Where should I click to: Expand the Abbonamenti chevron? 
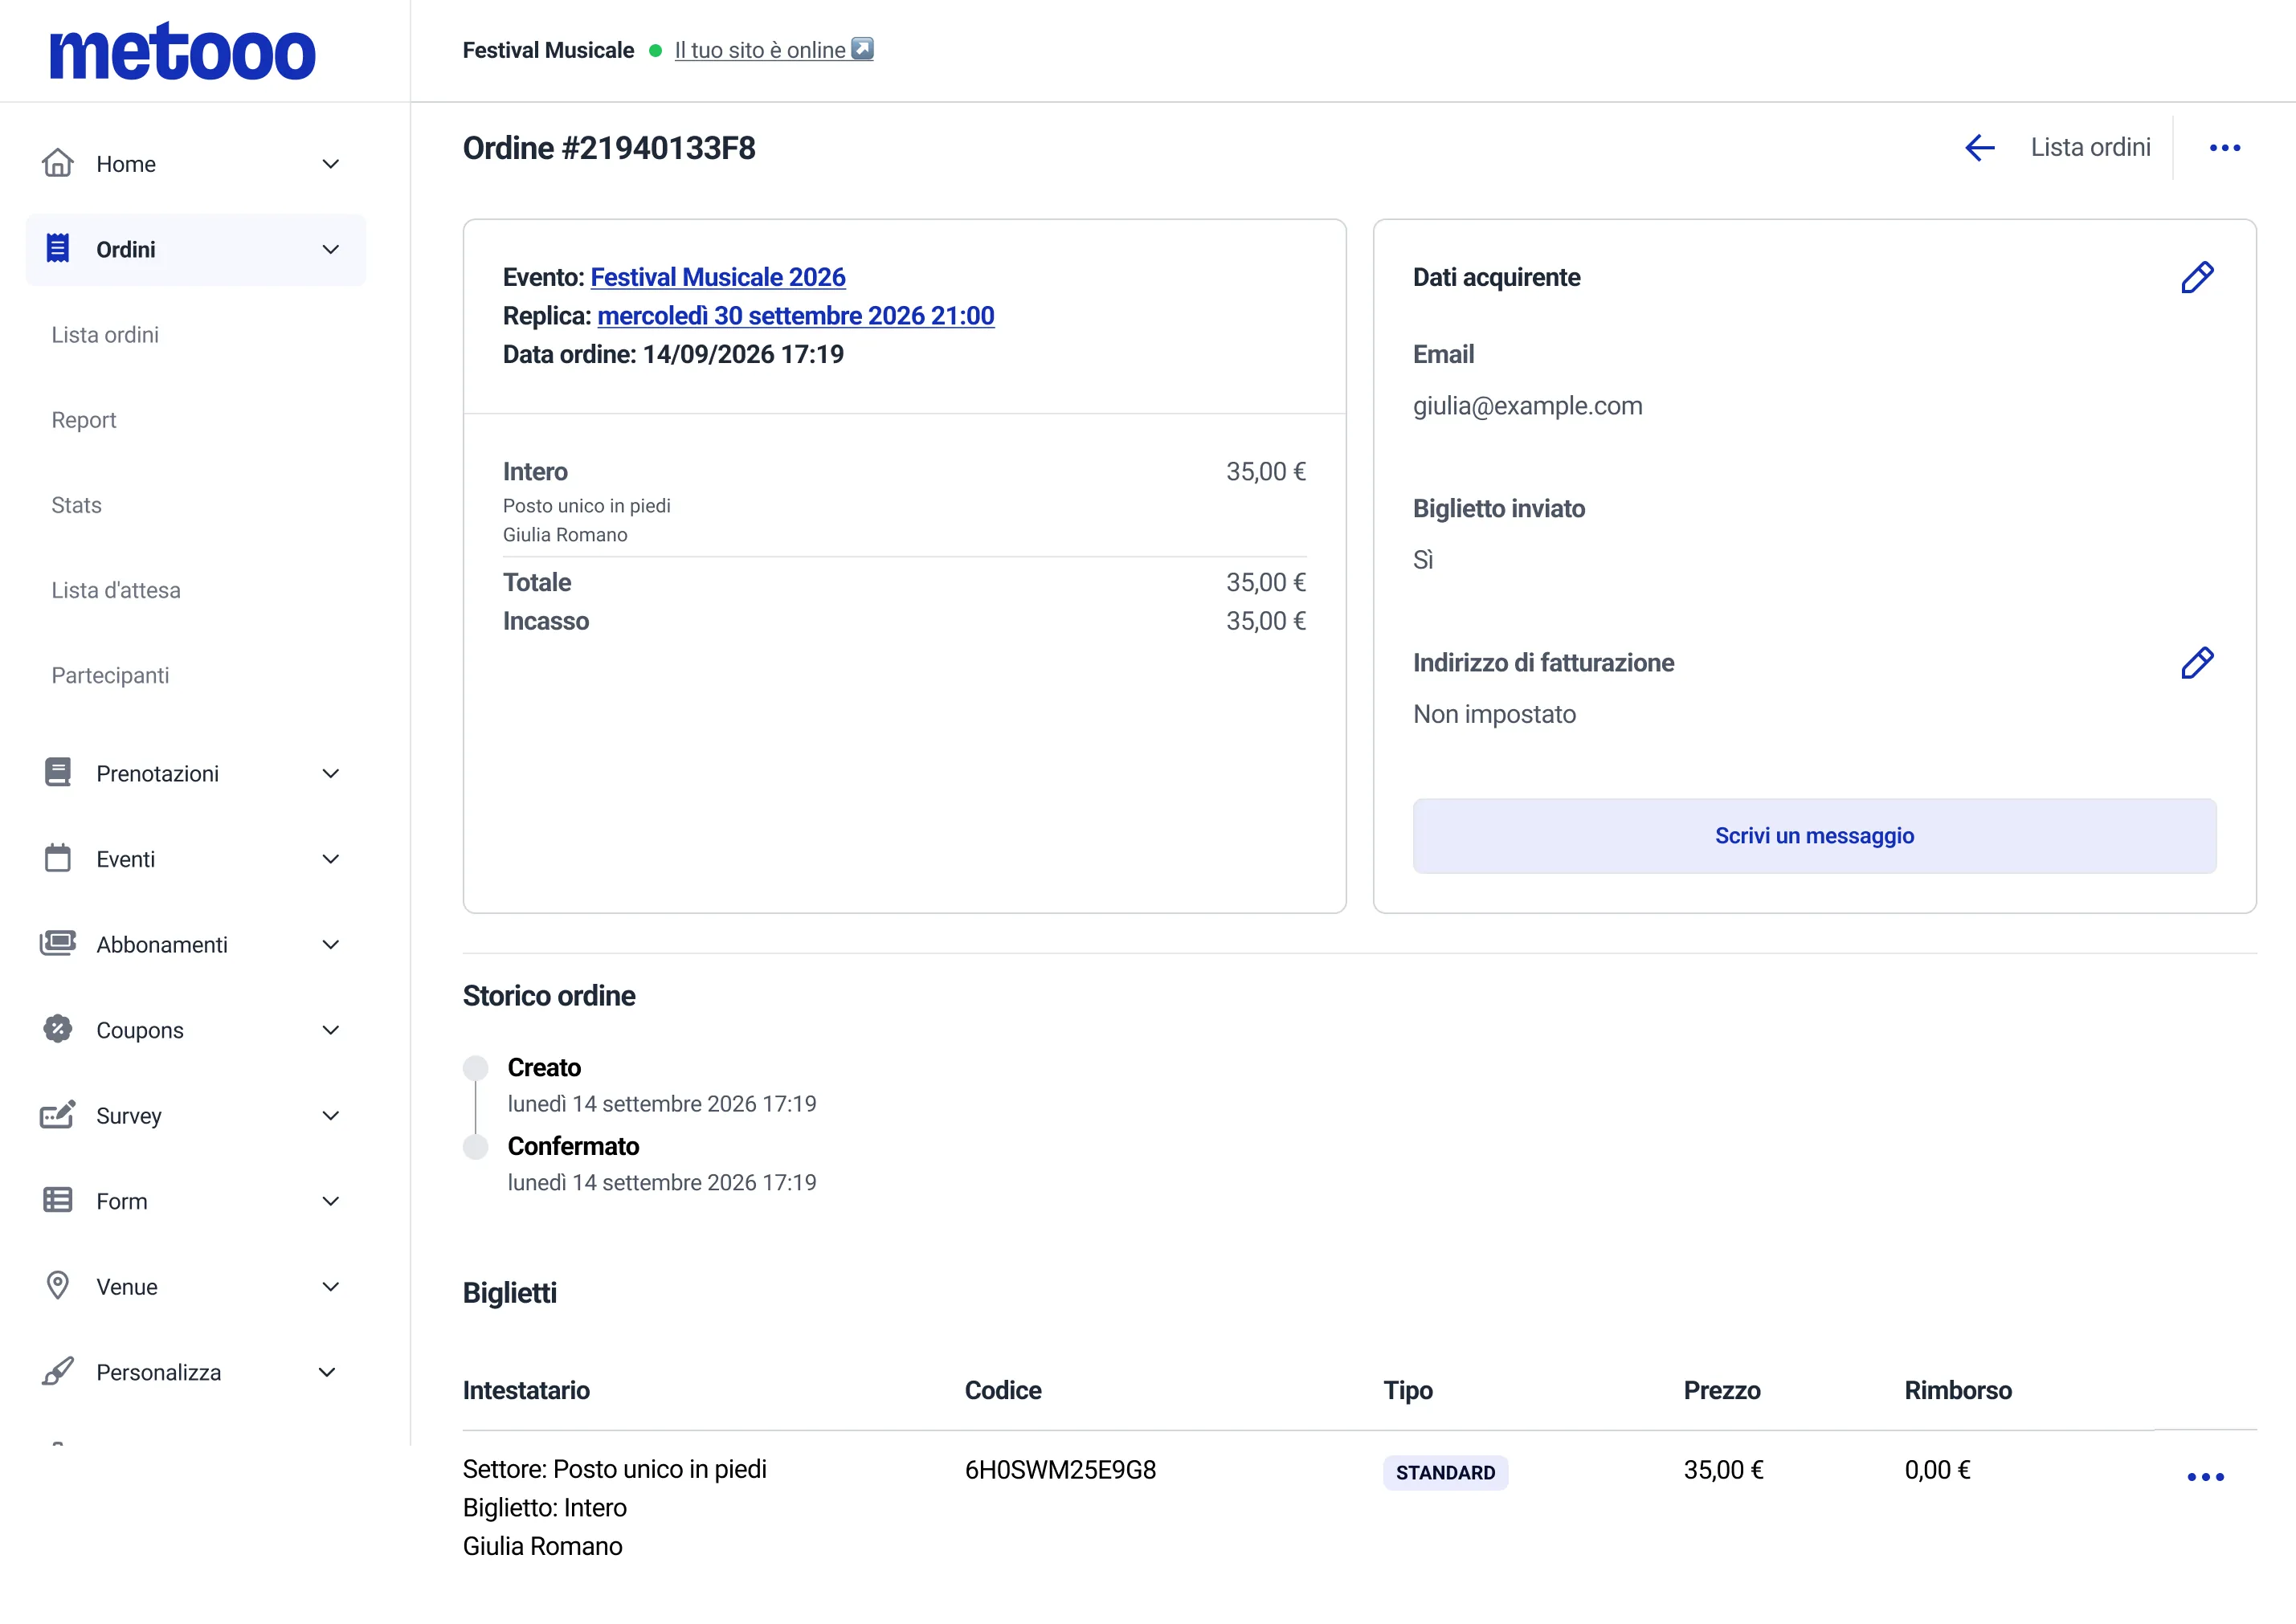(331, 944)
